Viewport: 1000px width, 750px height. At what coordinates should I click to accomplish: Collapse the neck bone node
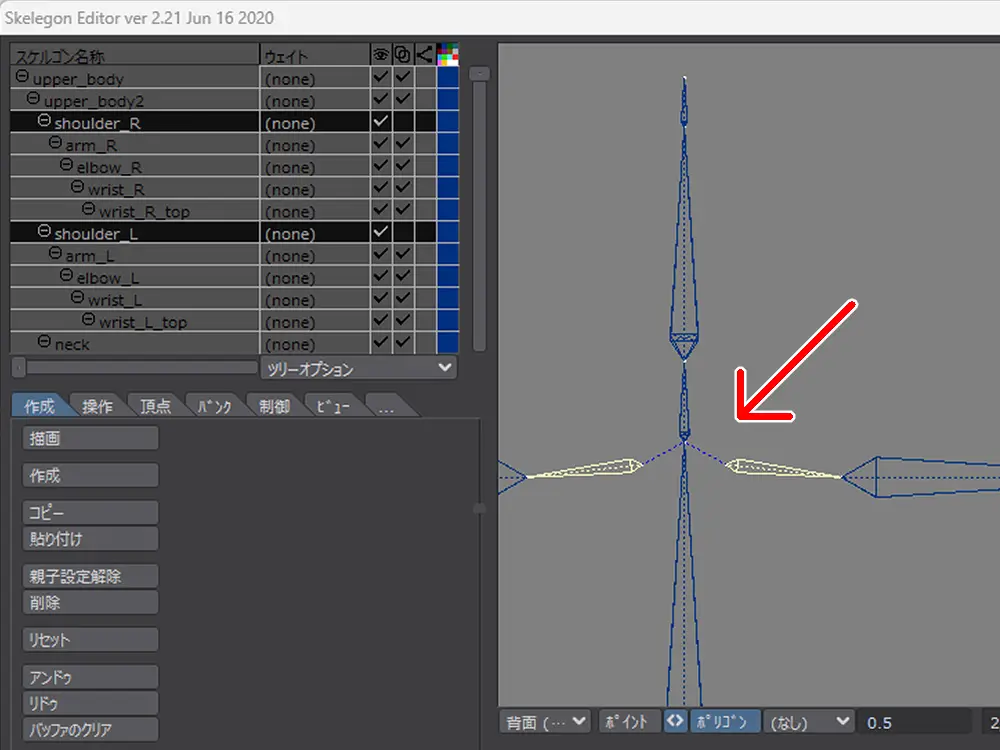tap(45, 343)
